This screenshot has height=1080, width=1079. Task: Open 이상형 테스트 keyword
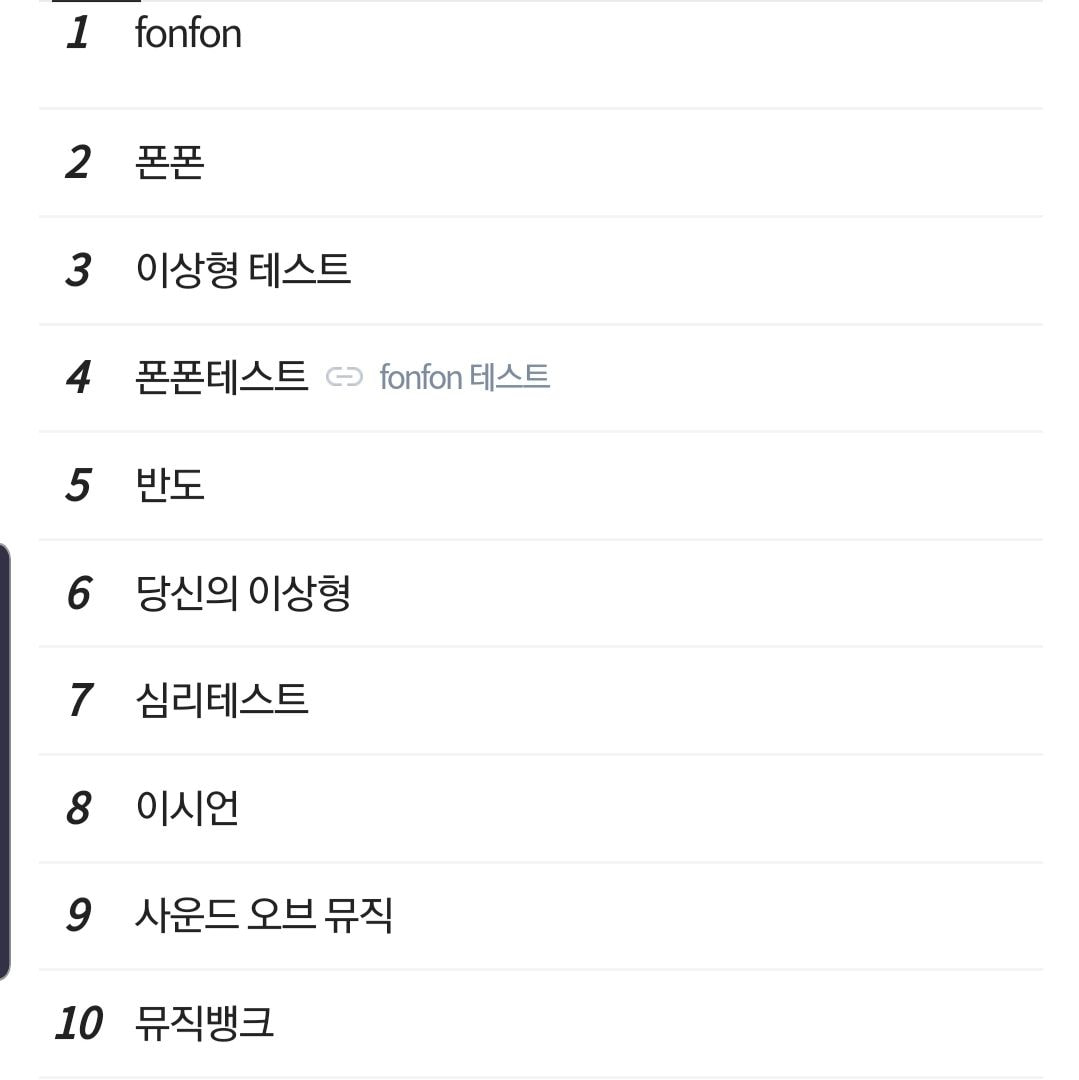tap(243, 270)
